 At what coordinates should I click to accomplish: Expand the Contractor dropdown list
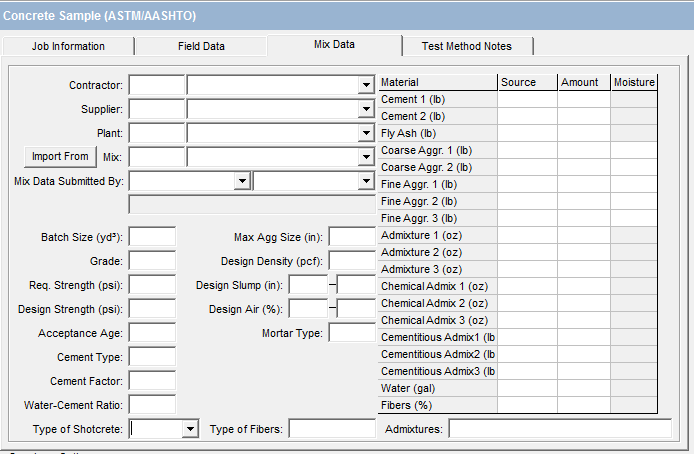tap(366, 86)
